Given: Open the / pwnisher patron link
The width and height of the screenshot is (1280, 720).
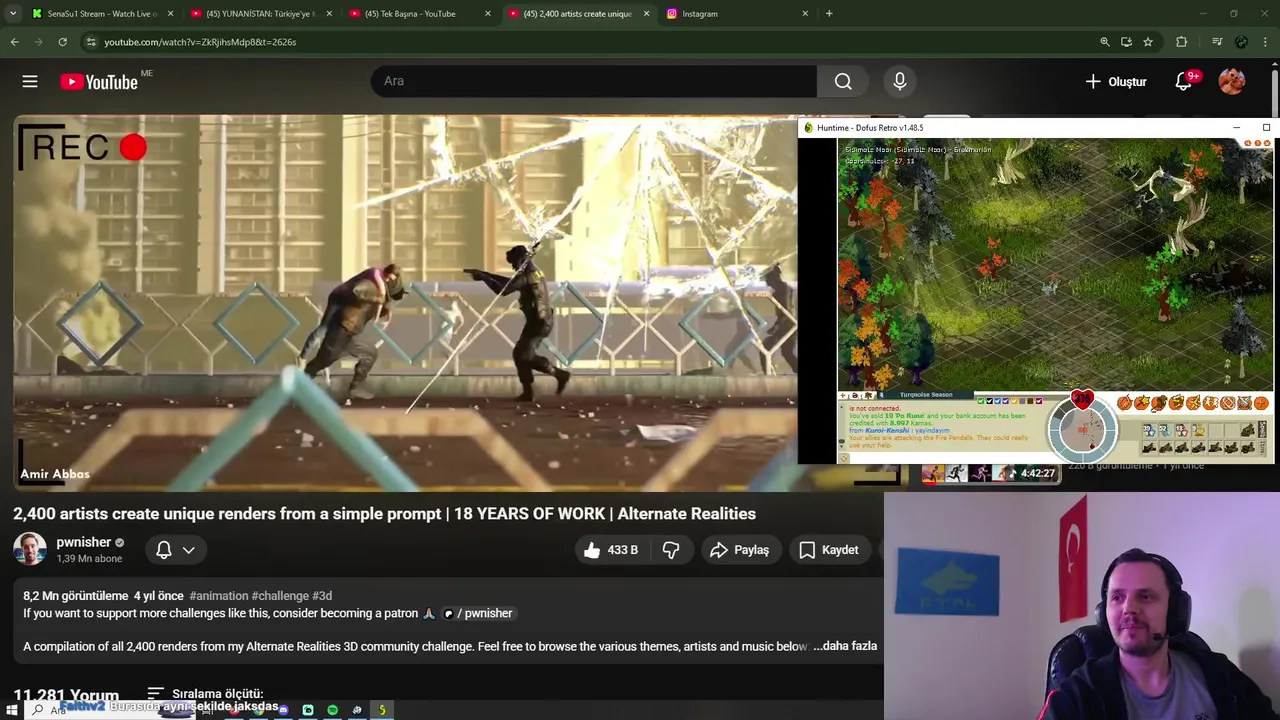Looking at the screenshot, I should point(478,613).
